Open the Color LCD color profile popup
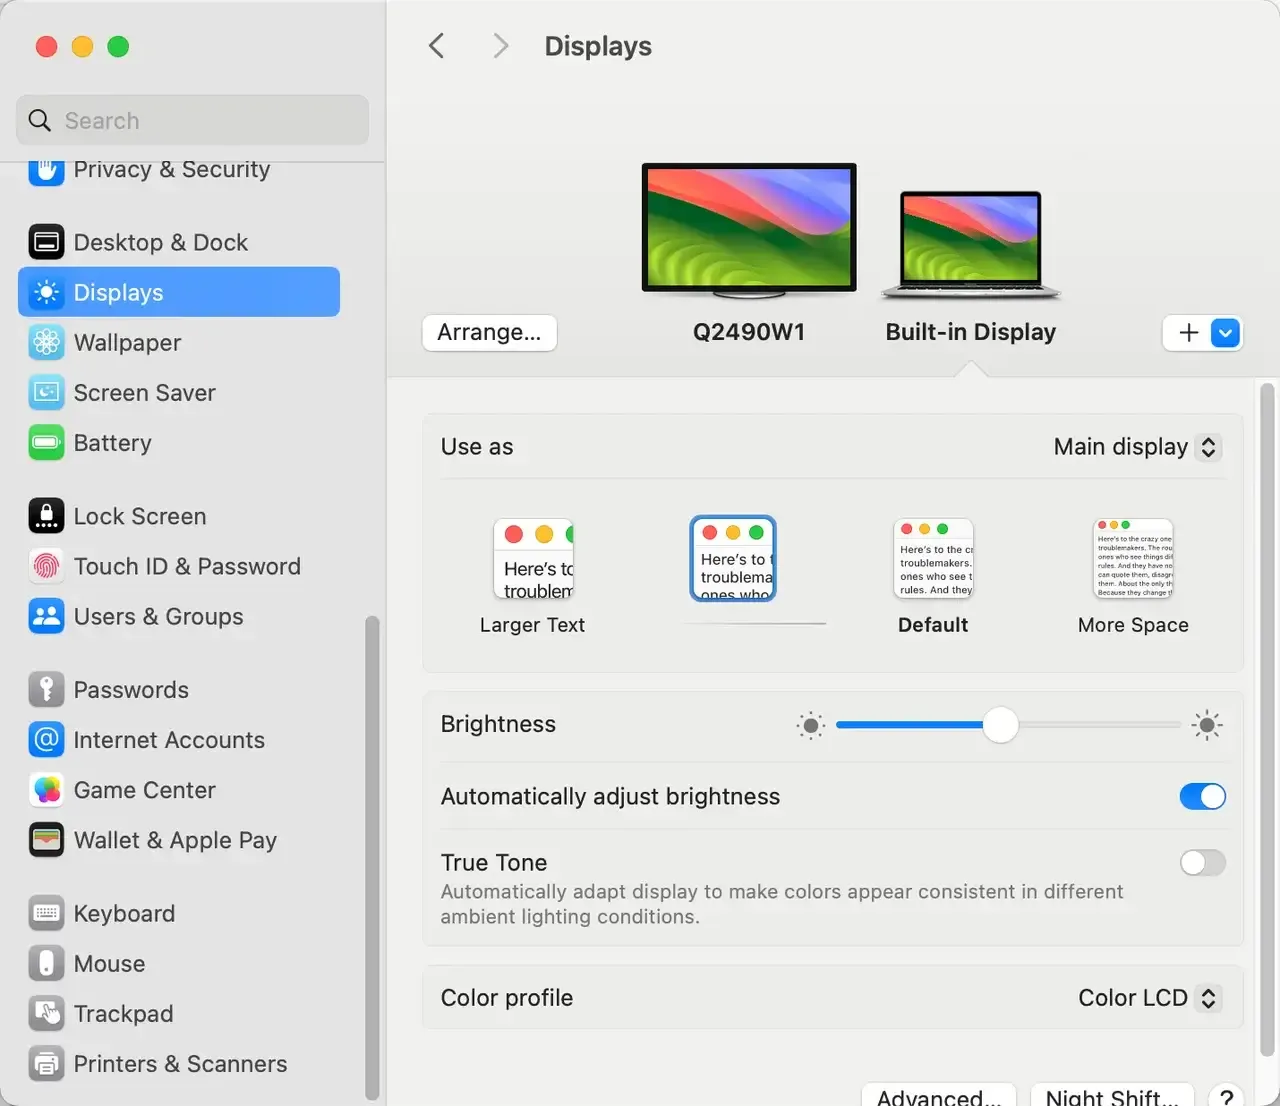Image resolution: width=1280 pixels, height=1106 pixels. click(1149, 998)
